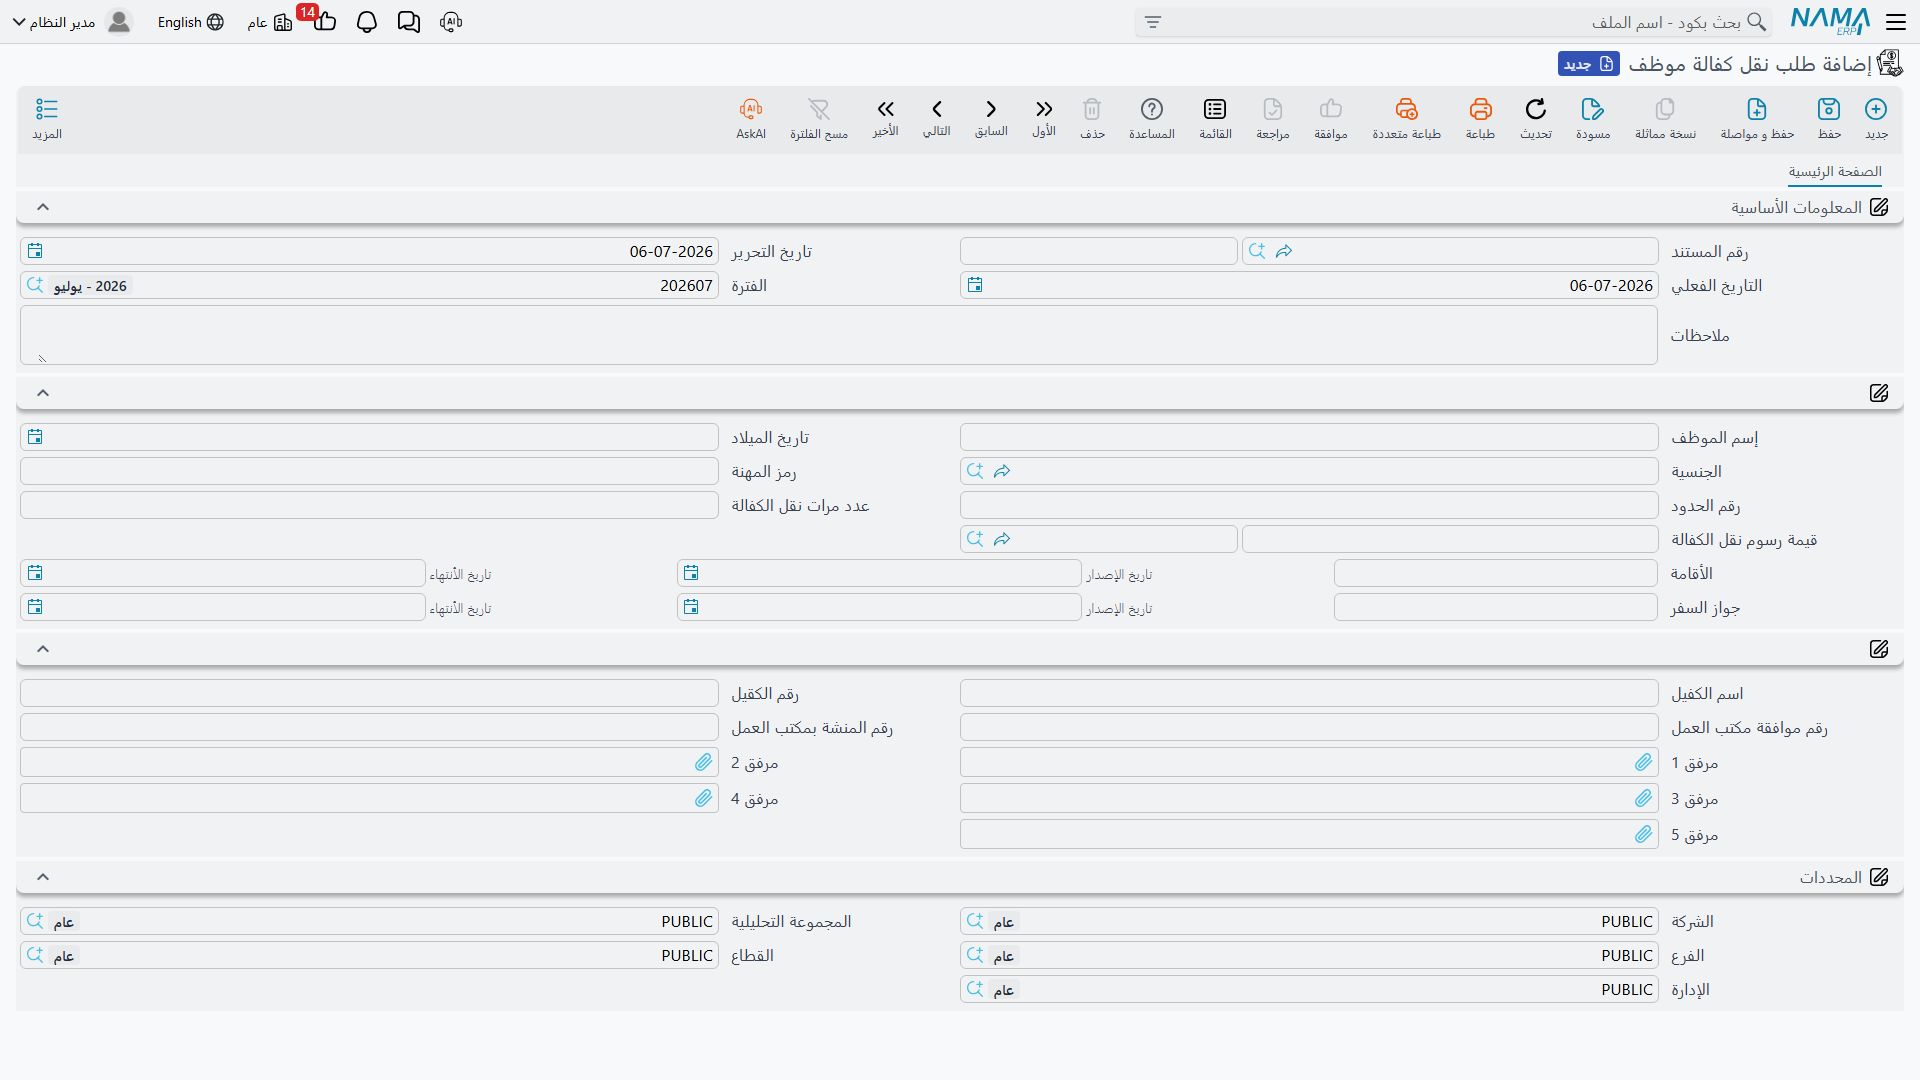Open the AskAI assistant icon

tap(751, 118)
